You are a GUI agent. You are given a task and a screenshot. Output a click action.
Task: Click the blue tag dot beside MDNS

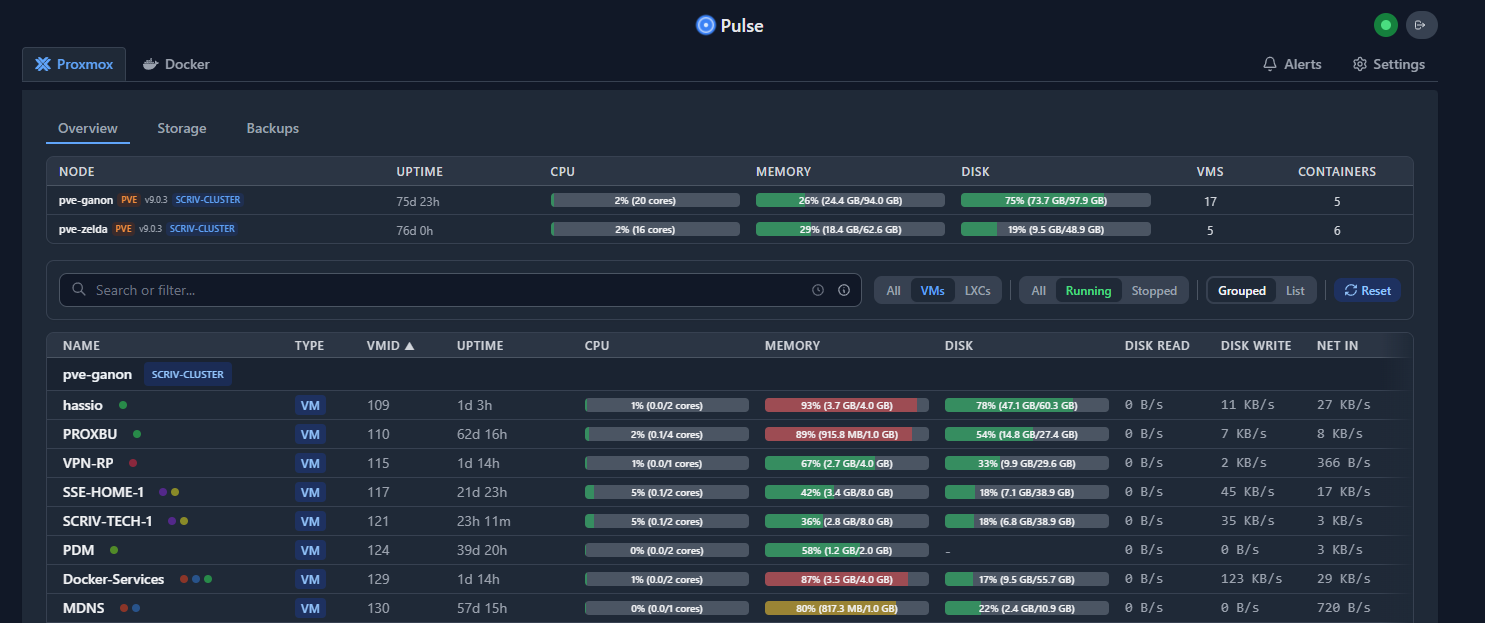click(136, 608)
